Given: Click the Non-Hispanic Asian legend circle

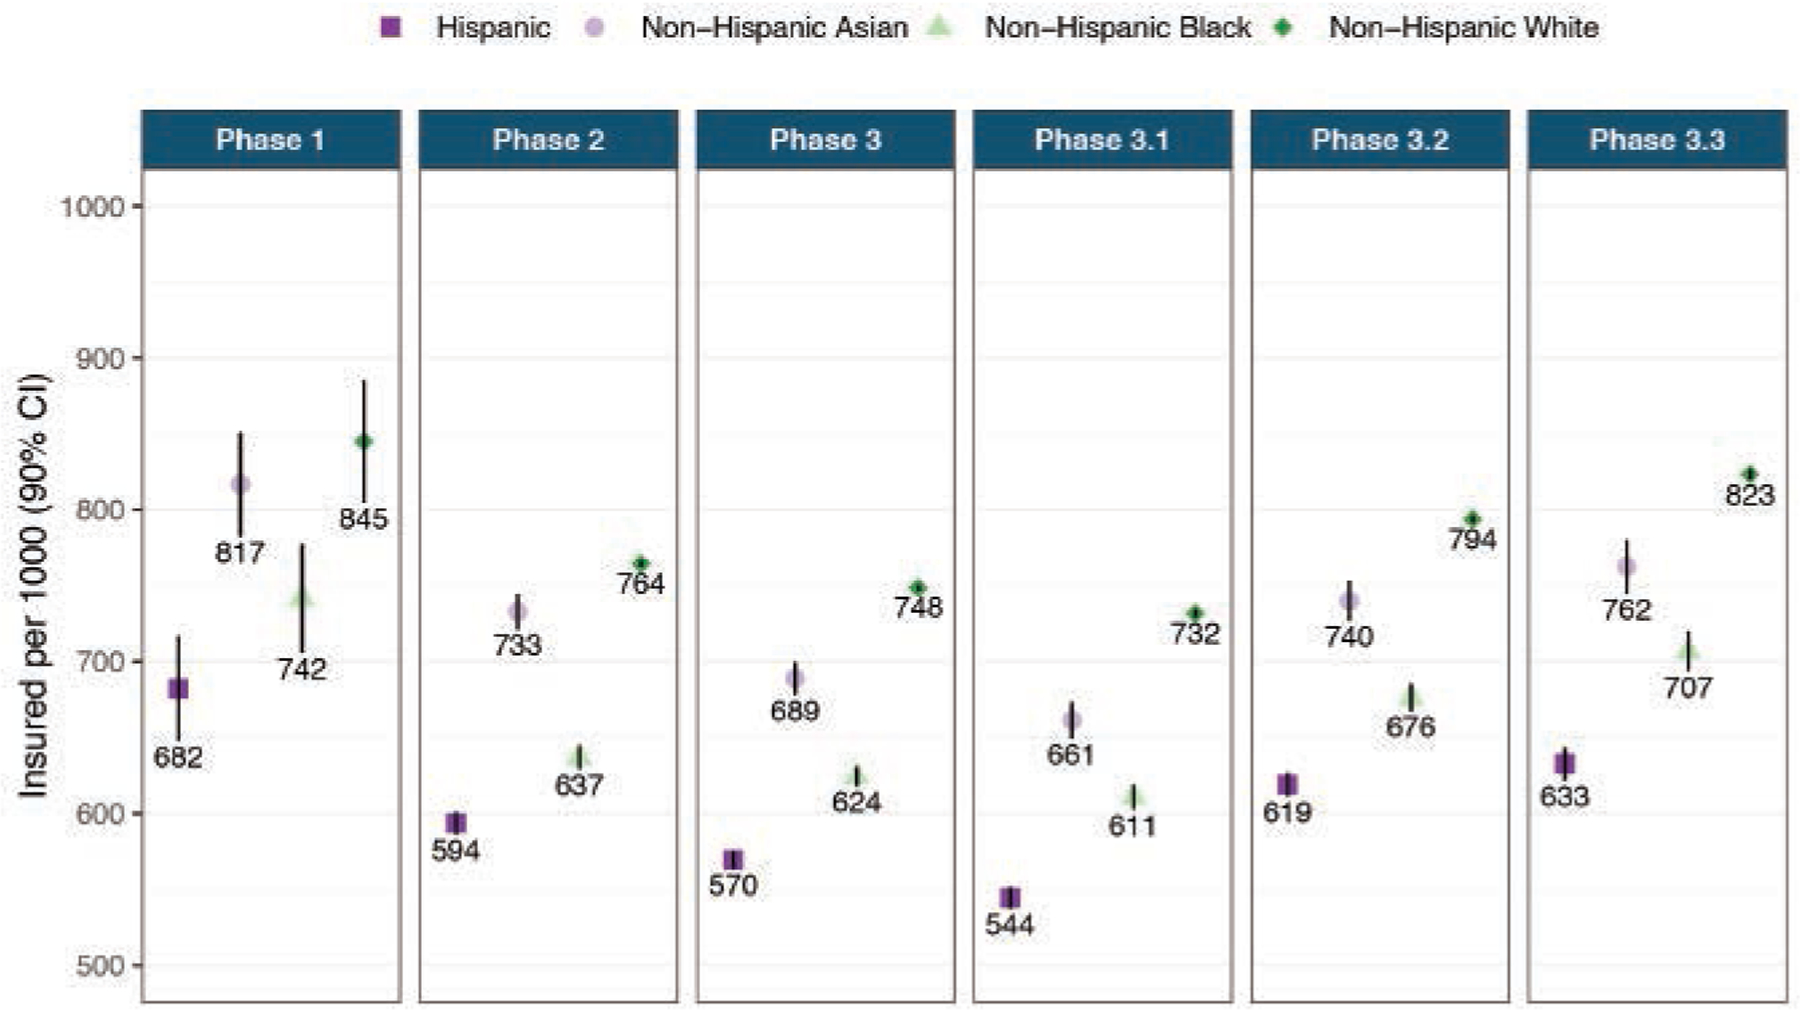Looking at the screenshot, I should point(595,28).
